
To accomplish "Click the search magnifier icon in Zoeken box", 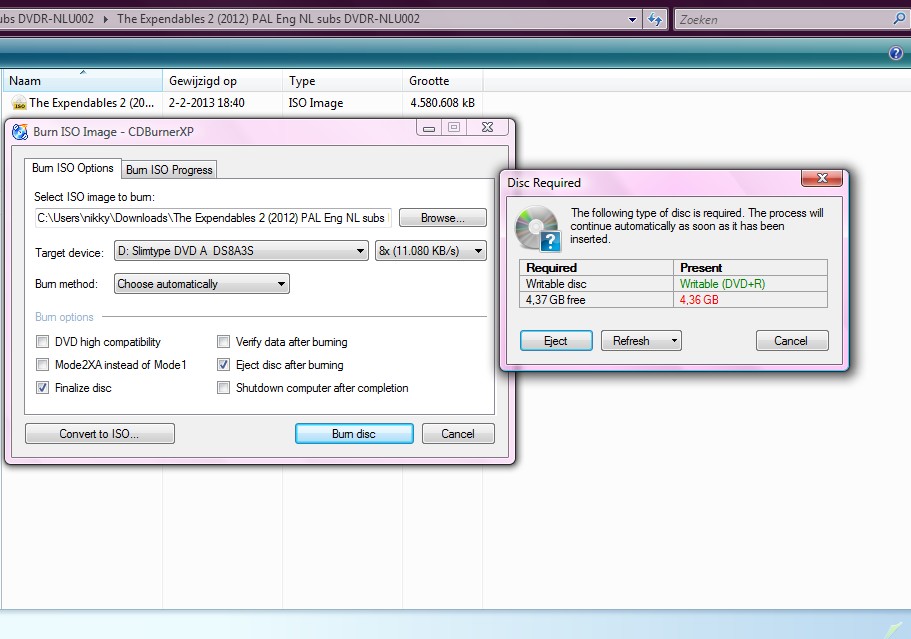I will coord(899,19).
